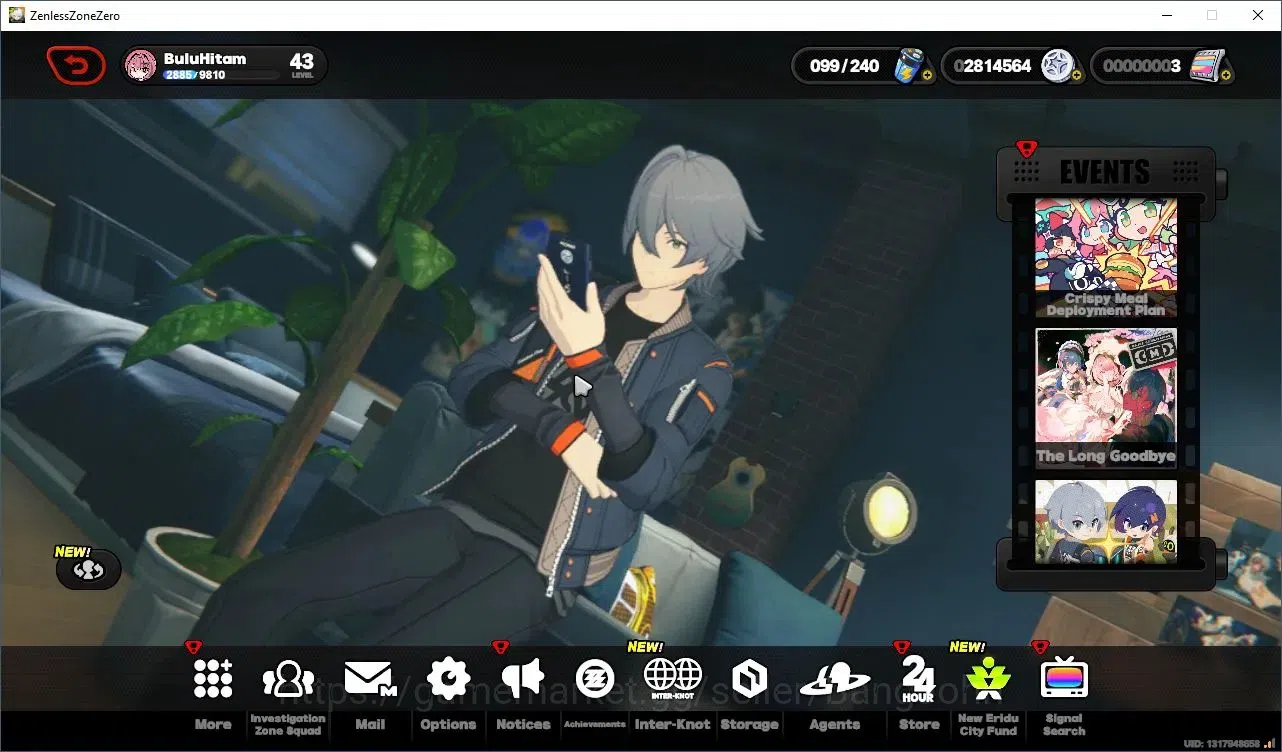Image resolution: width=1282 pixels, height=752 pixels.
Task: Click the level 43 indicator
Action: tap(302, 65)
